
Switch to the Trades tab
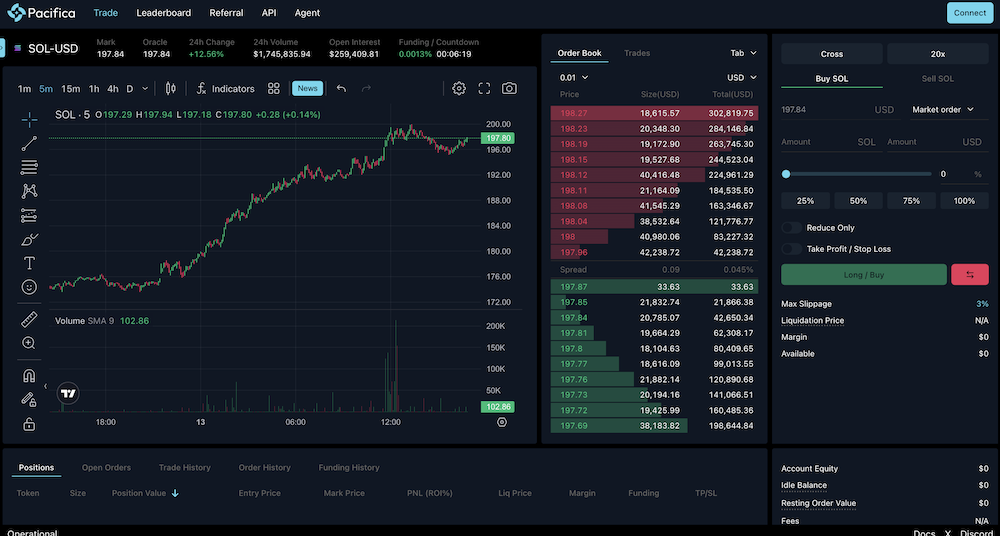coord(637,53)
